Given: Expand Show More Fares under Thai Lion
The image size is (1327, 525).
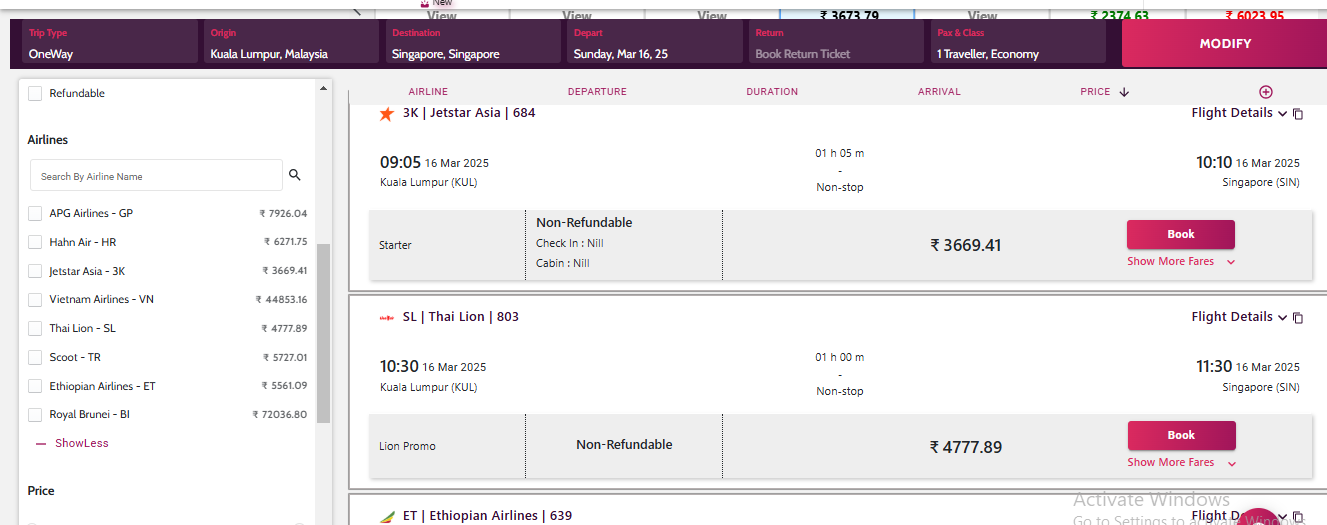Looking at the screenshot, I should point(1180,462).
